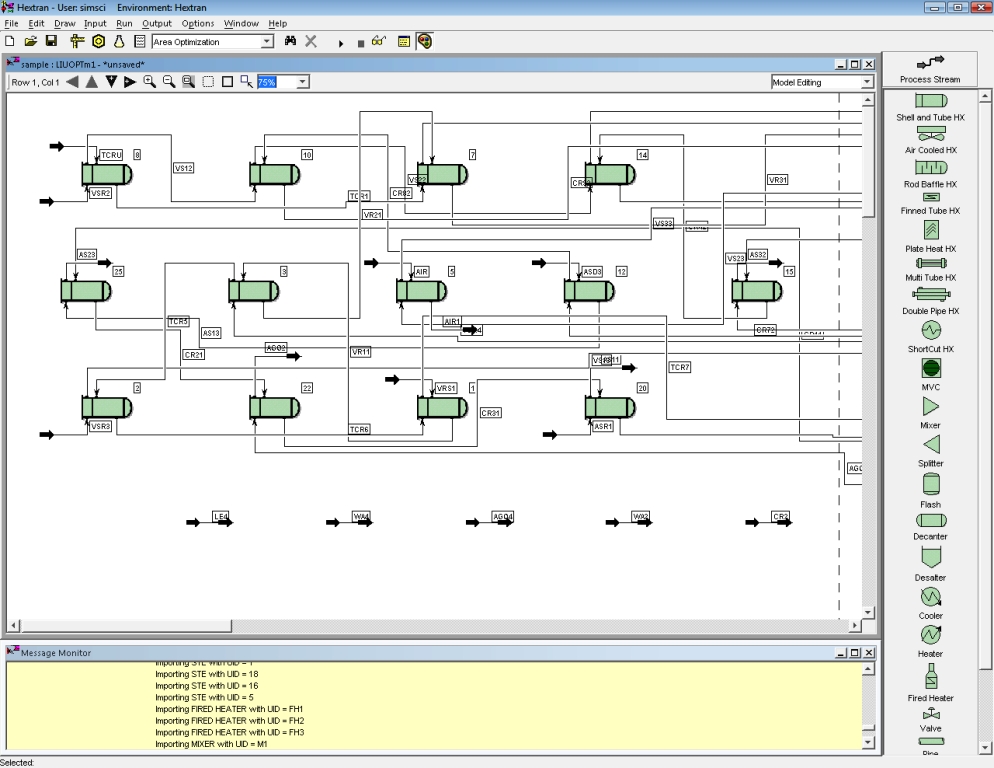The image size is (994, 768).
Task: Select the MVC unit icon
Action: [x=931, y=368]
